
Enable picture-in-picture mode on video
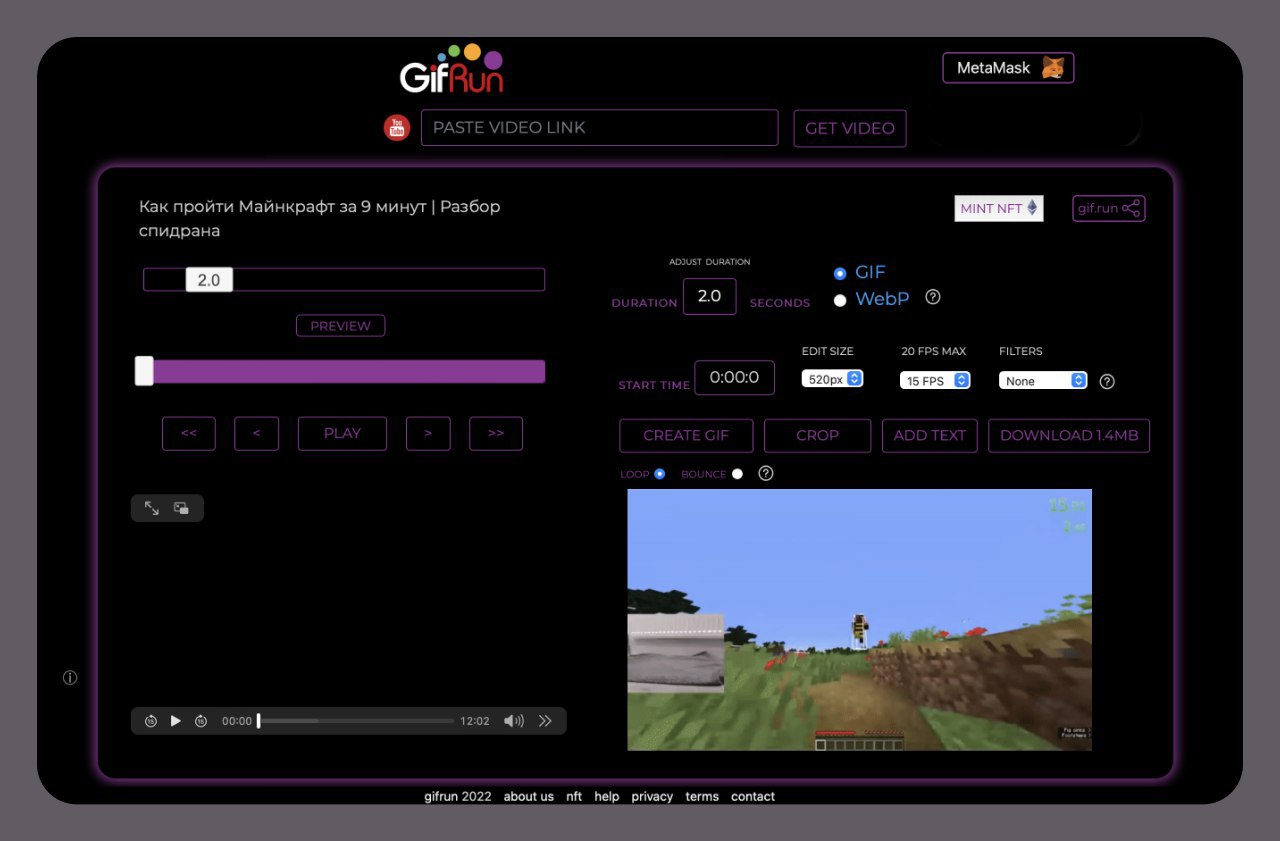click(x=181, y=508)
